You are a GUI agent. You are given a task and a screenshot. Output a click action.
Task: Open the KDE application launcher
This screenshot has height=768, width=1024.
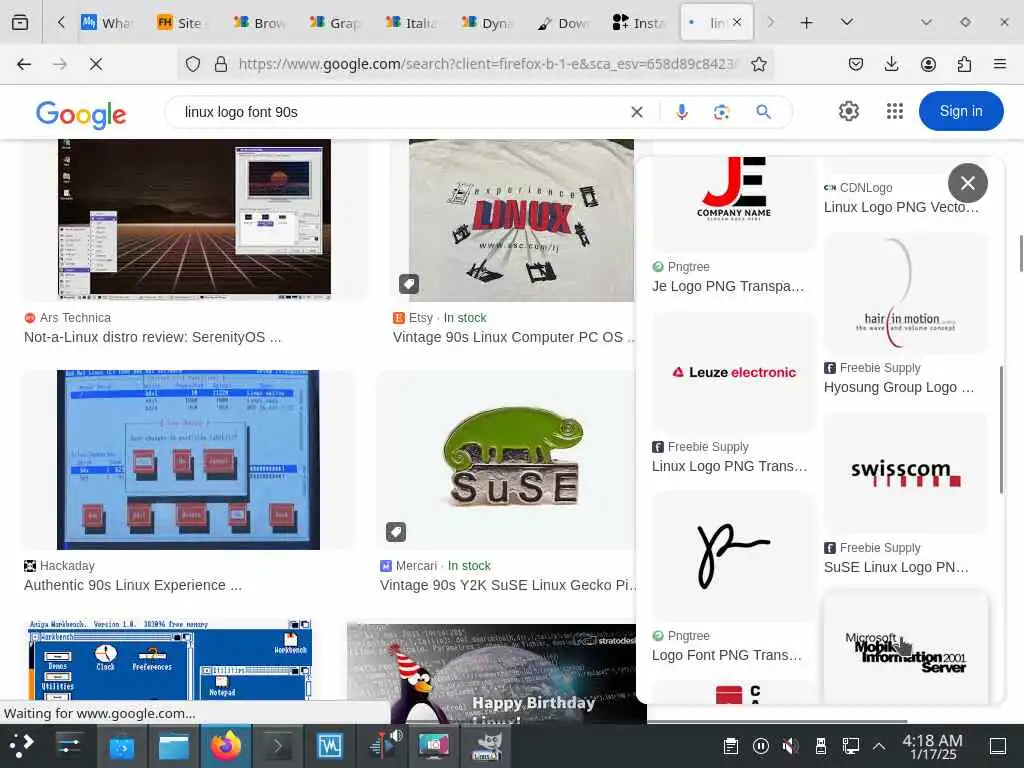click(23, 745)
